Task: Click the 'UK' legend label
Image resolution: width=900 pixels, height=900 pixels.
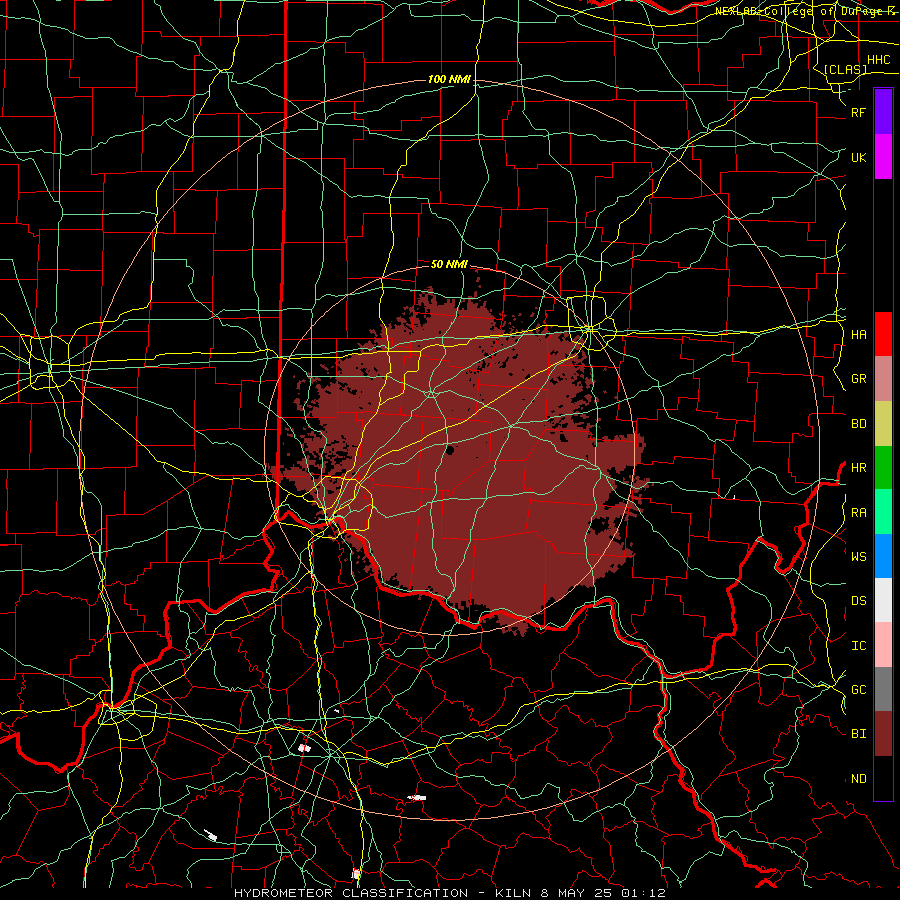Action: point(858,157)
